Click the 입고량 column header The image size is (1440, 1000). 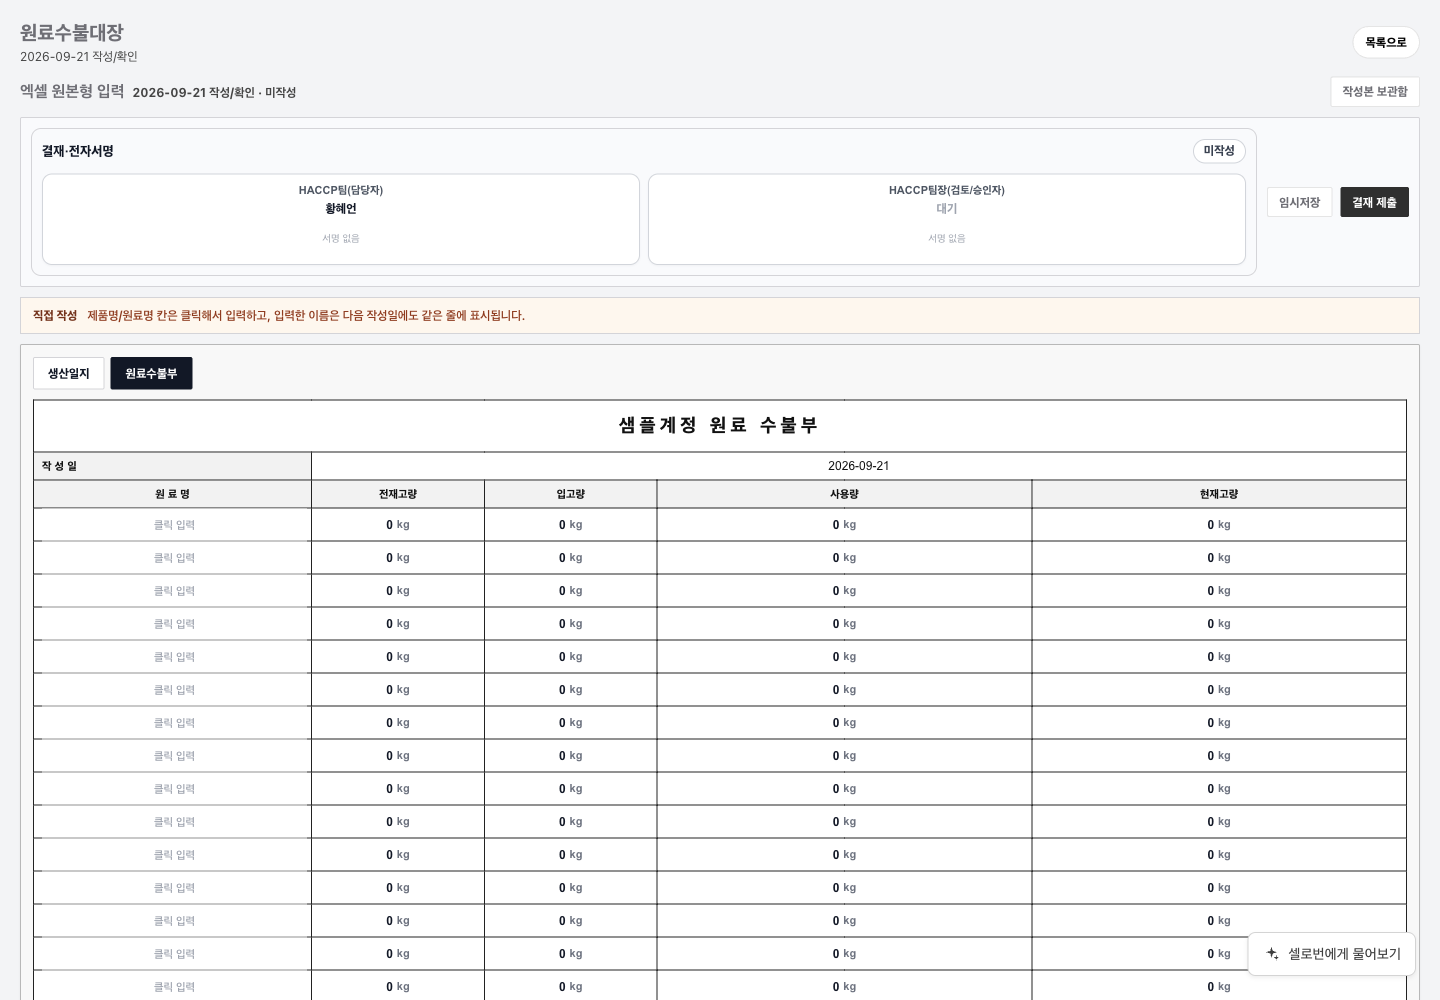[571, 494]
